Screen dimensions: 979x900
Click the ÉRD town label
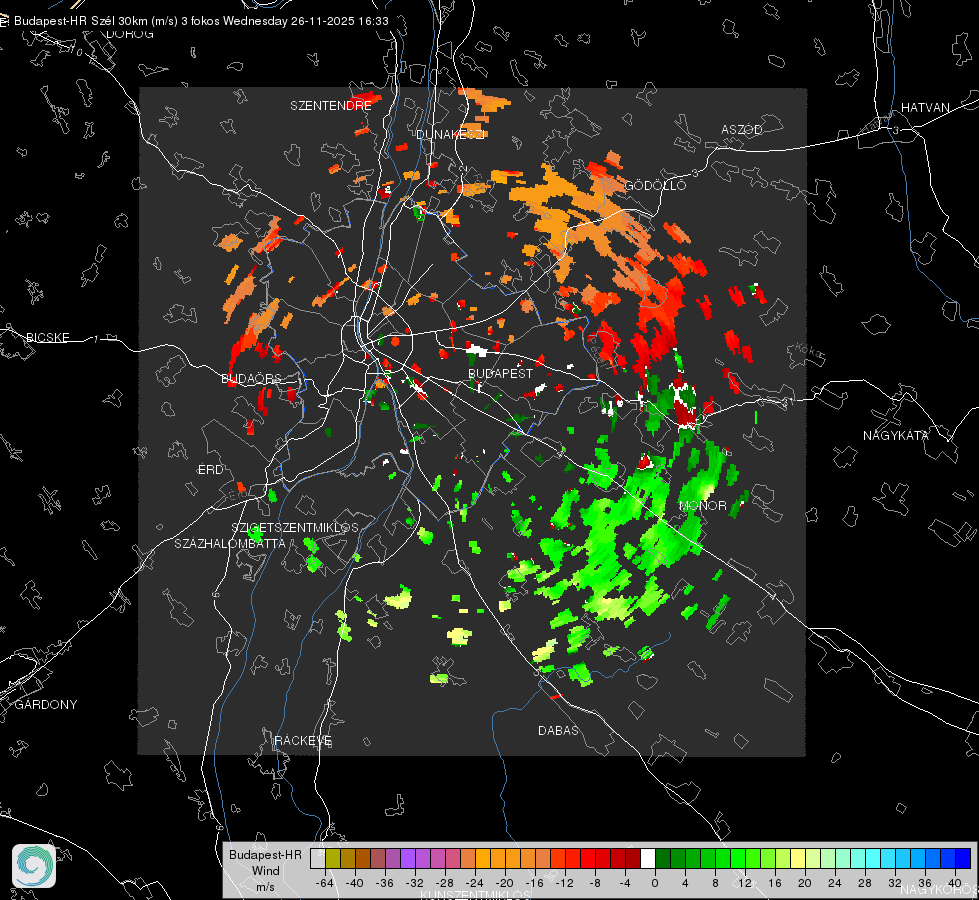[x=210, y=470]
